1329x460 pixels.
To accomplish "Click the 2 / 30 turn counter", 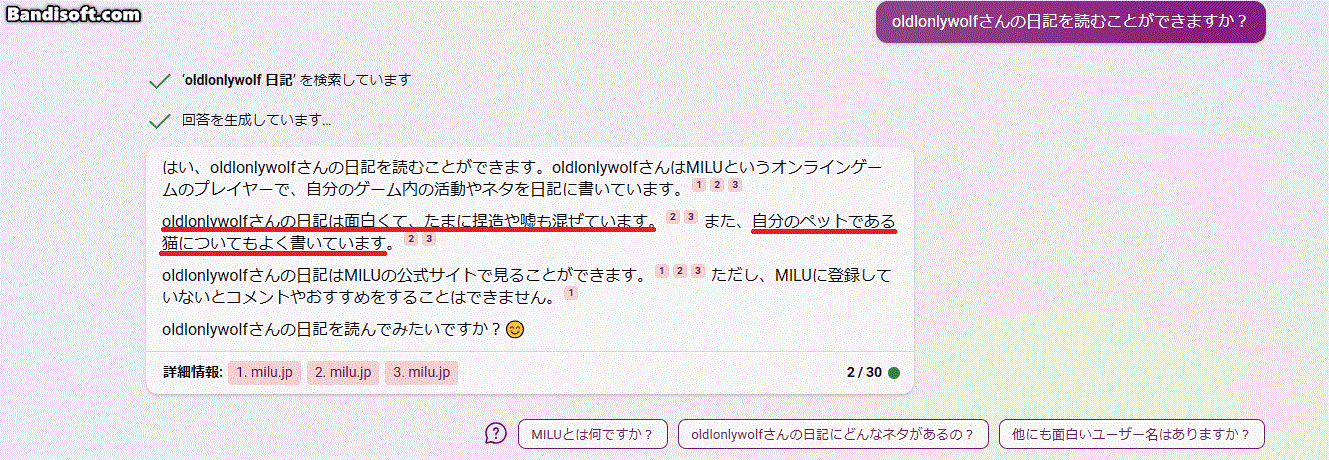I will pyautogui.click(x=864, y=373).
